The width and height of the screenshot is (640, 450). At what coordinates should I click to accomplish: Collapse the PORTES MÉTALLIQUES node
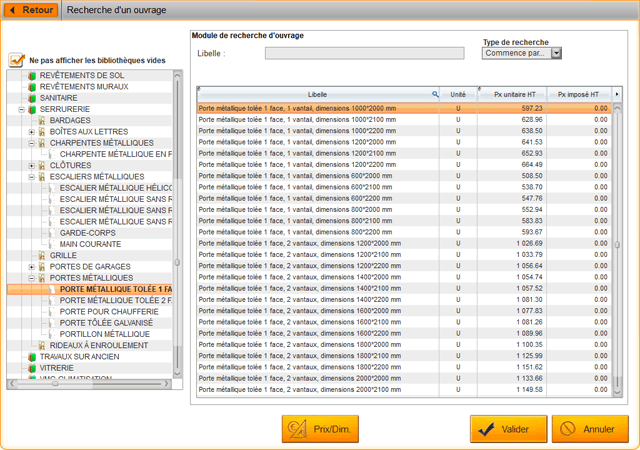(31, 278)
